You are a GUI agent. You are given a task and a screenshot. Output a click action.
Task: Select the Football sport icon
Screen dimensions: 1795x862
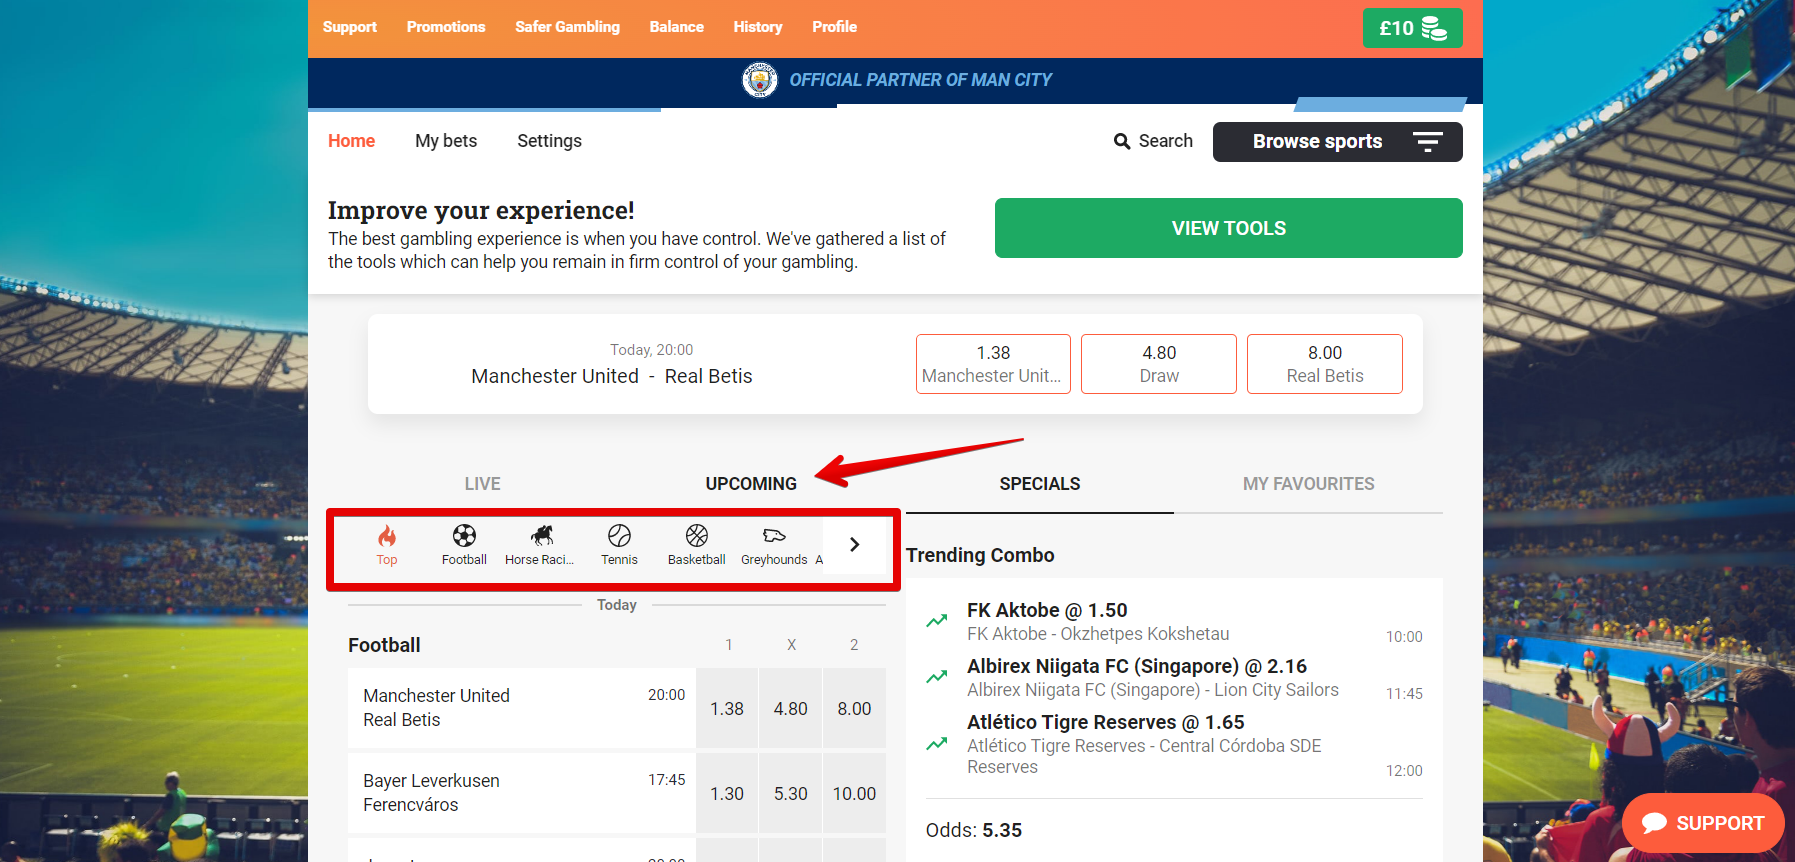tap(464, 536)
